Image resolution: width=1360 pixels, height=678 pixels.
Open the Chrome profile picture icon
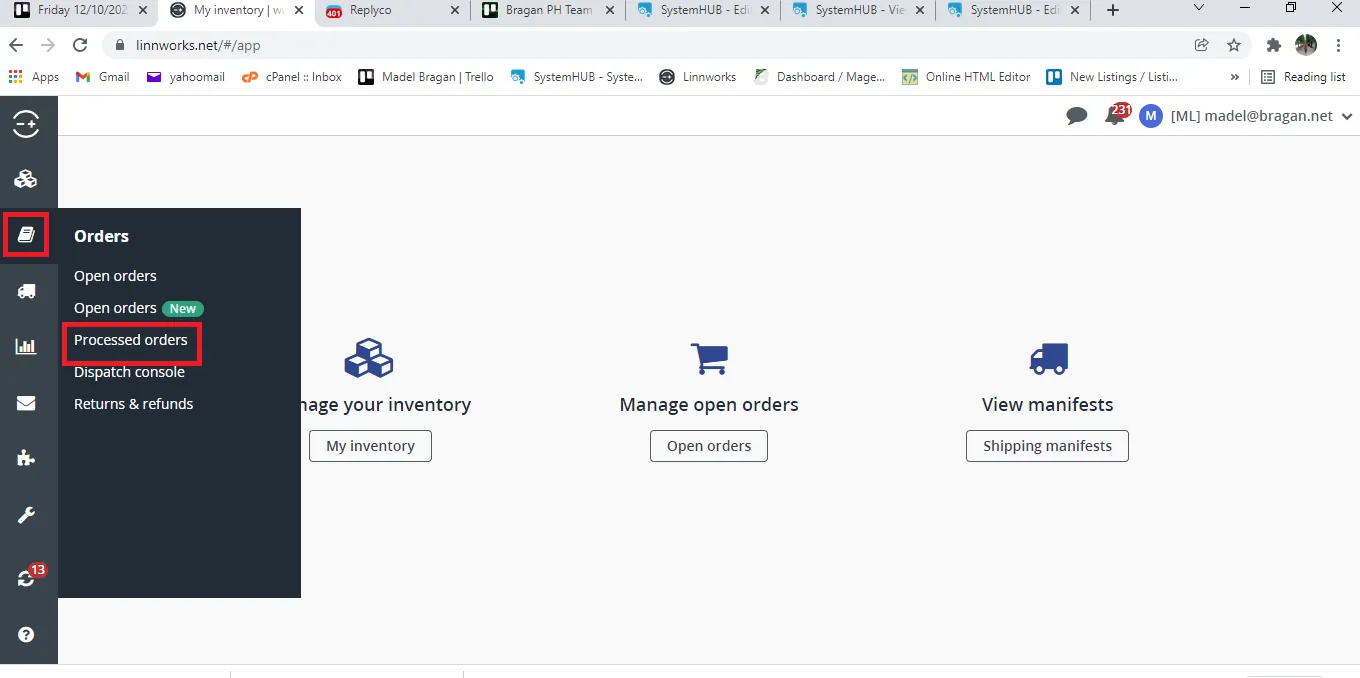pos(1306,45)
